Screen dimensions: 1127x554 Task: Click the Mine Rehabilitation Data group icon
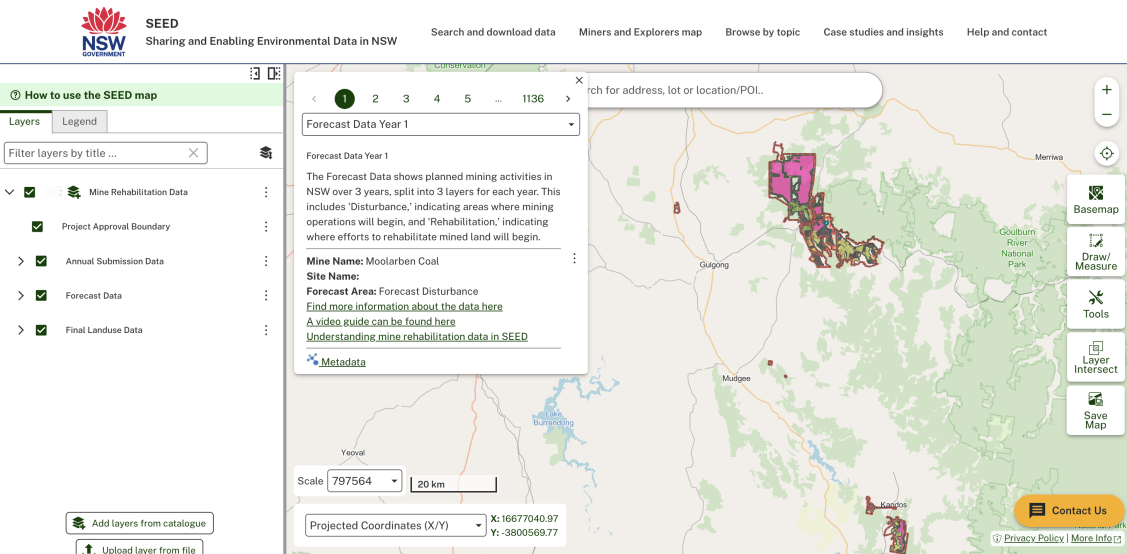coord(73,192)
